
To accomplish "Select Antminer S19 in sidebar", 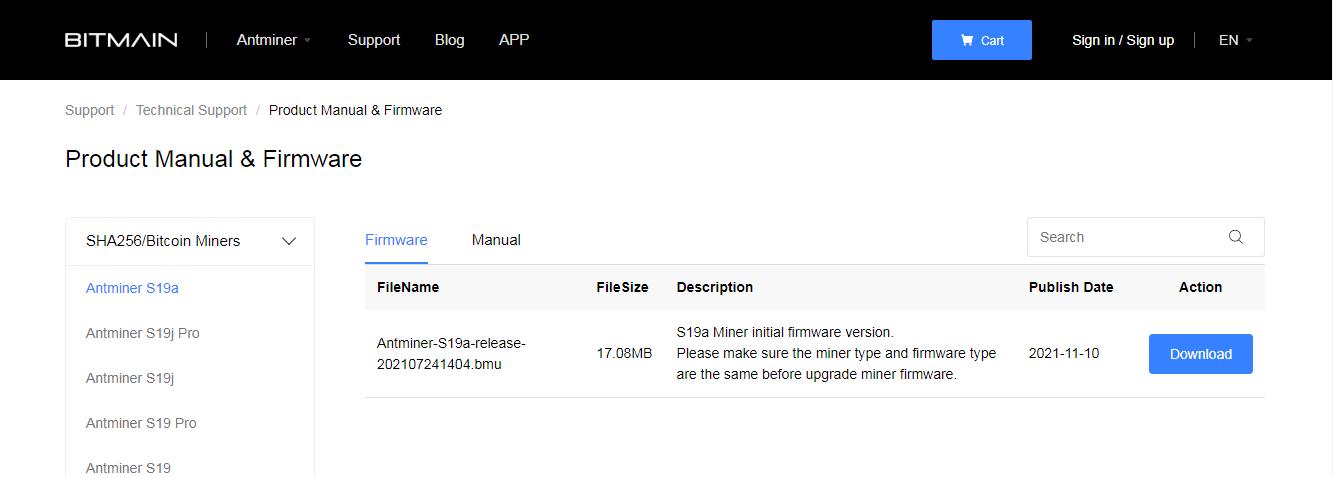I will pos(128,468).
